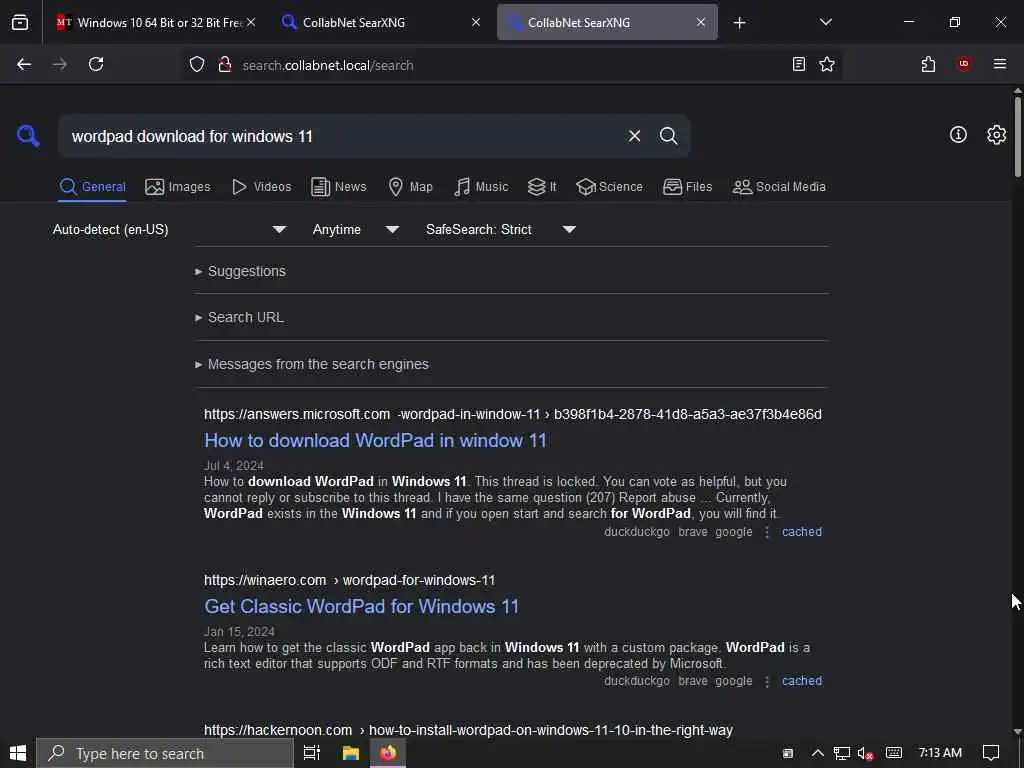Screen dimensions: 1024x768
Task: Close the Windows 10 64 Bit tab
Action: click(x=251, y=22)
